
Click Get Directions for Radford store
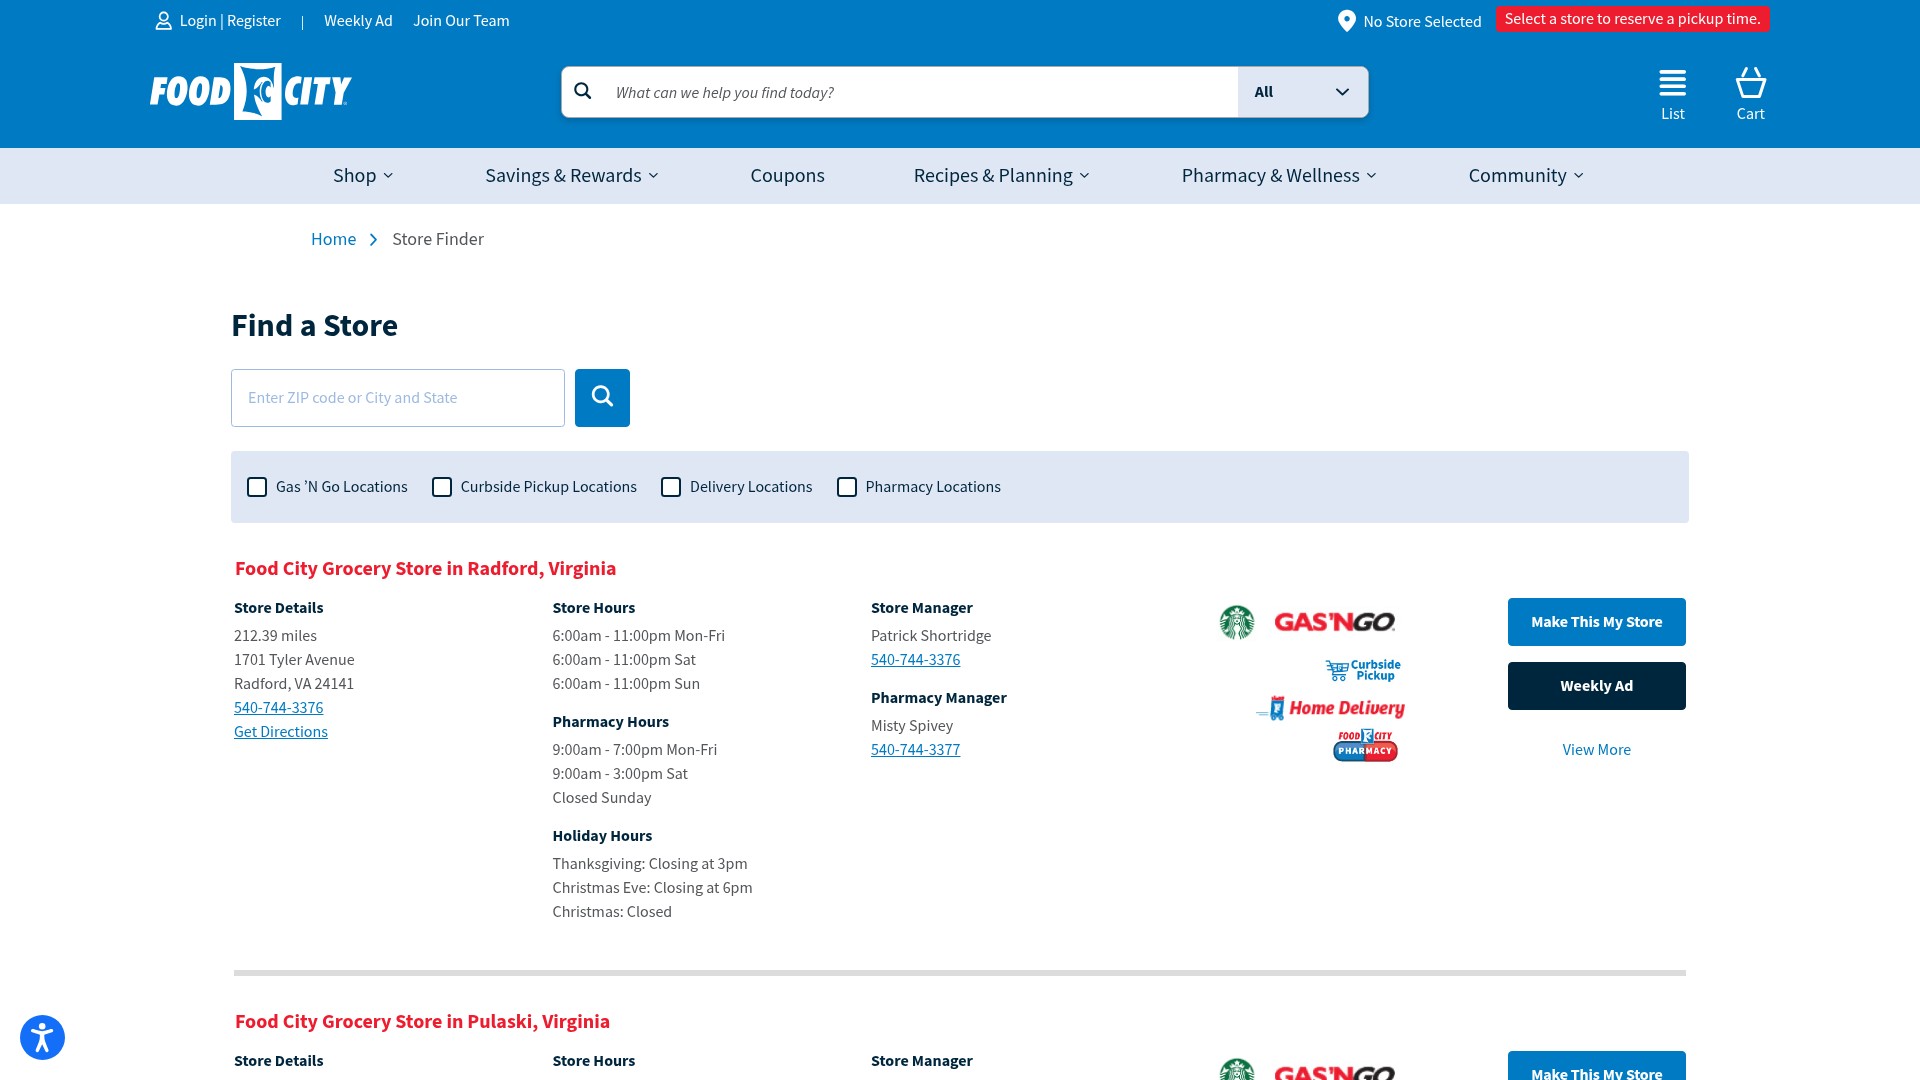tap(281, 732)
